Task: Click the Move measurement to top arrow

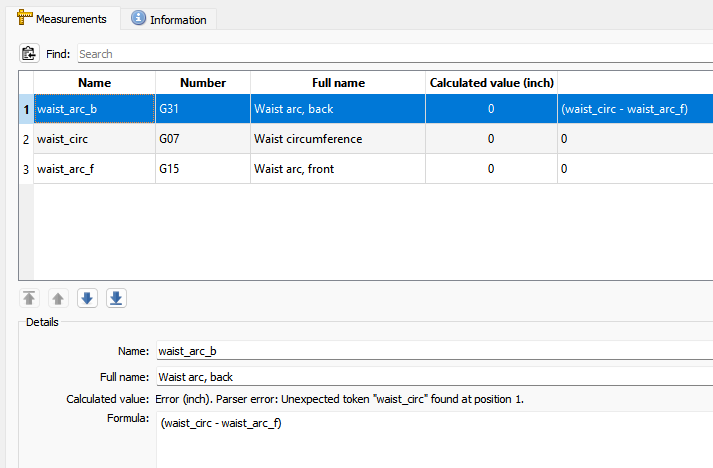Action: coord(29,298)
